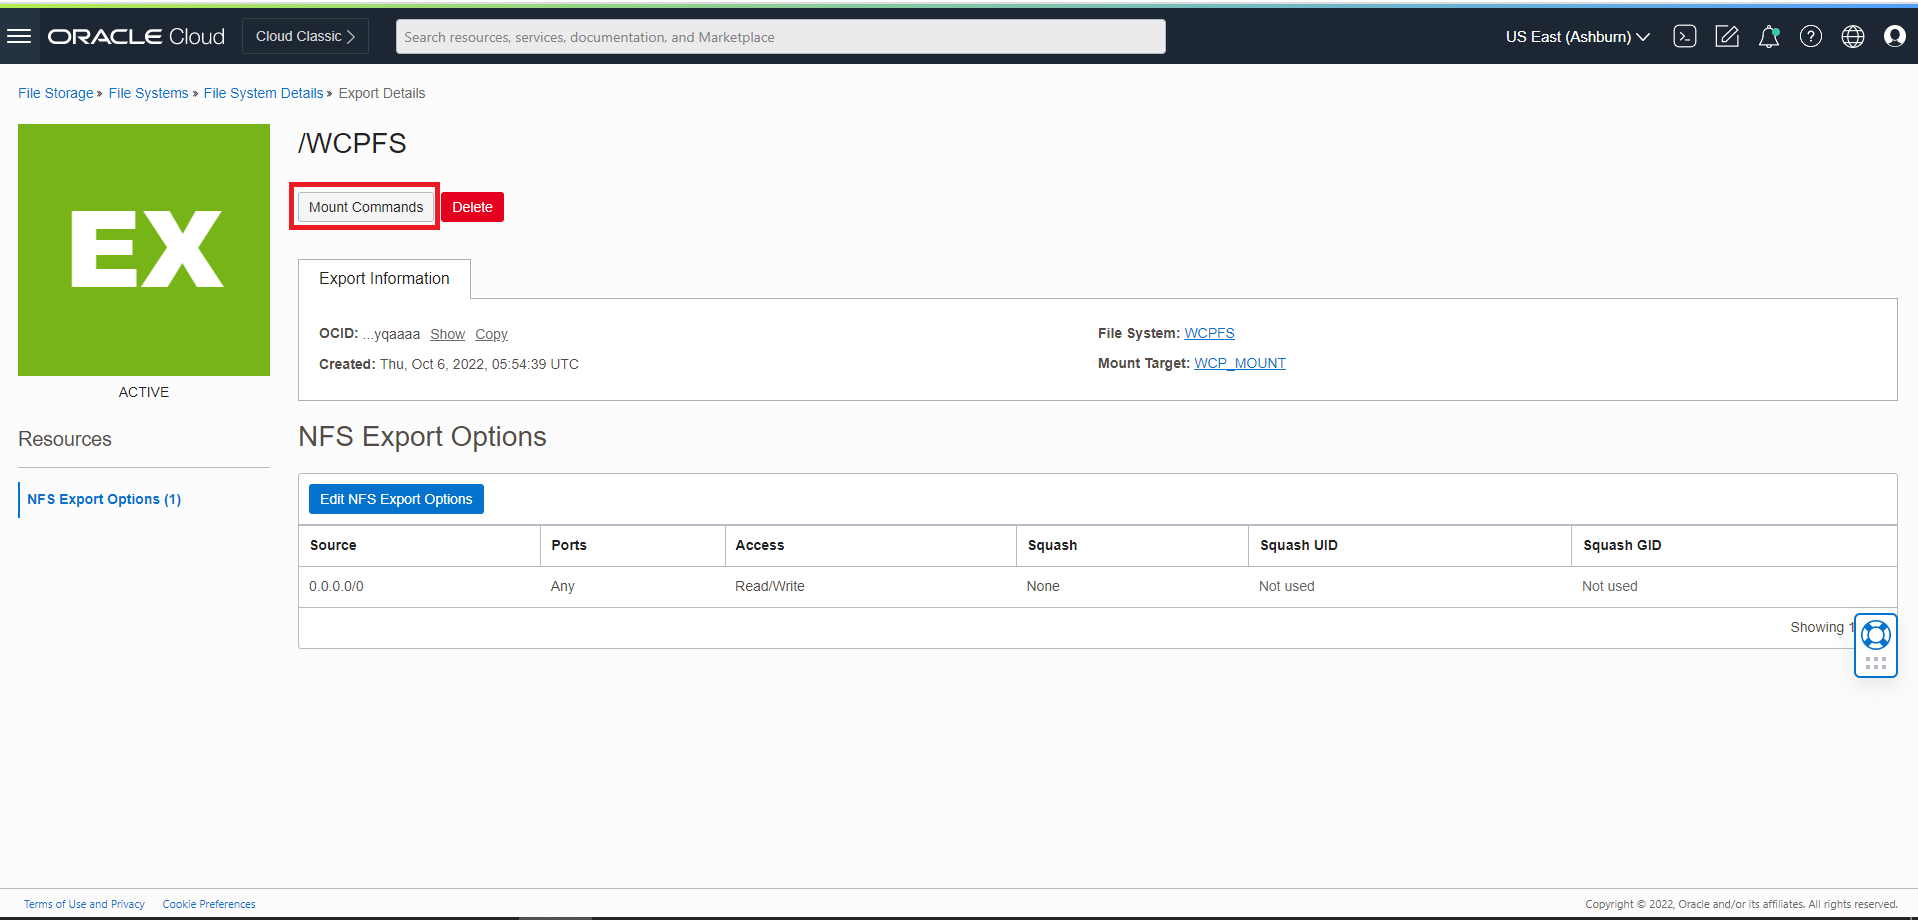This screenshot has height=920, width=1918.
Task: Open the WCP_MOUNT mount target link
Action: pos(1240,363)
